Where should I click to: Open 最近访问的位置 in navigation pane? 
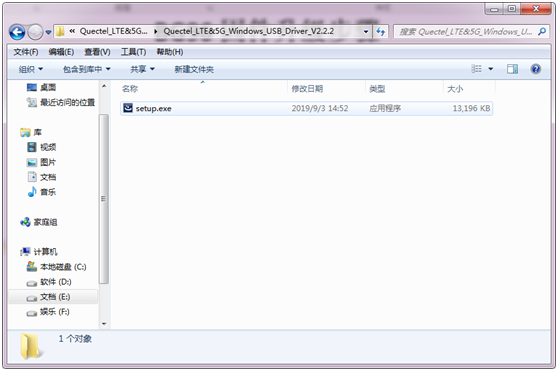click(x=68, y=102)
